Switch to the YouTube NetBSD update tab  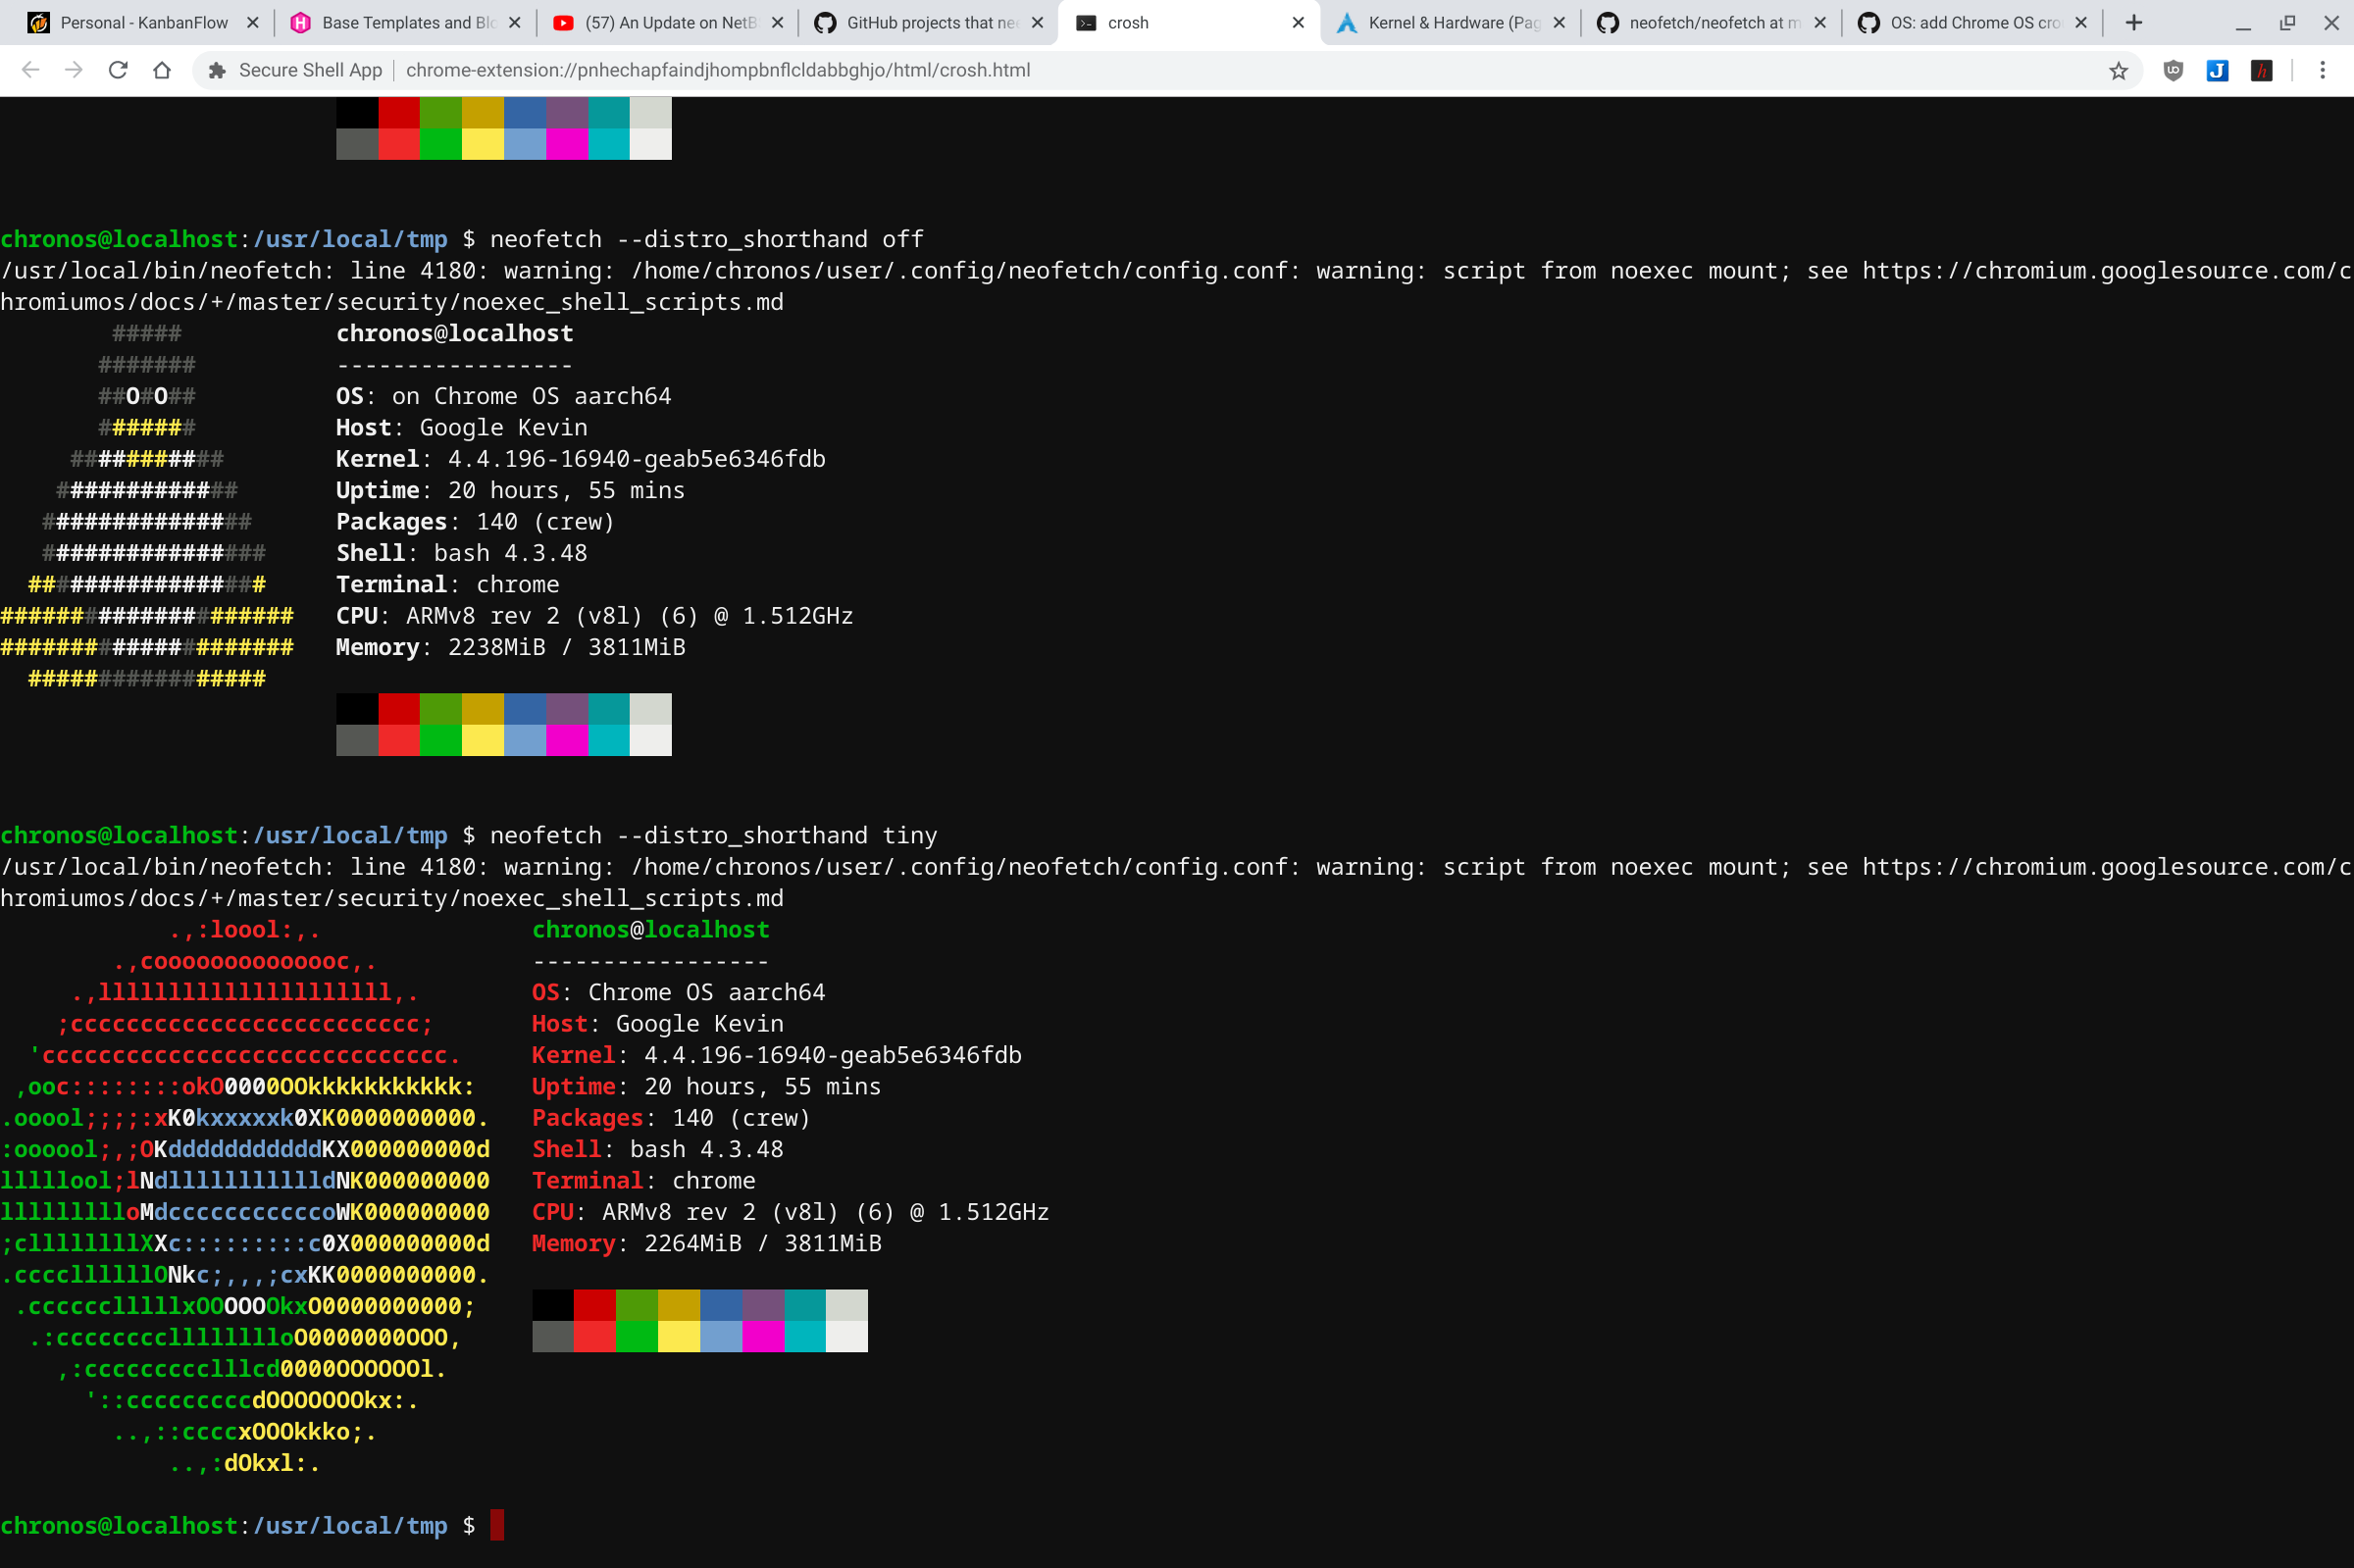coord(670,22)
